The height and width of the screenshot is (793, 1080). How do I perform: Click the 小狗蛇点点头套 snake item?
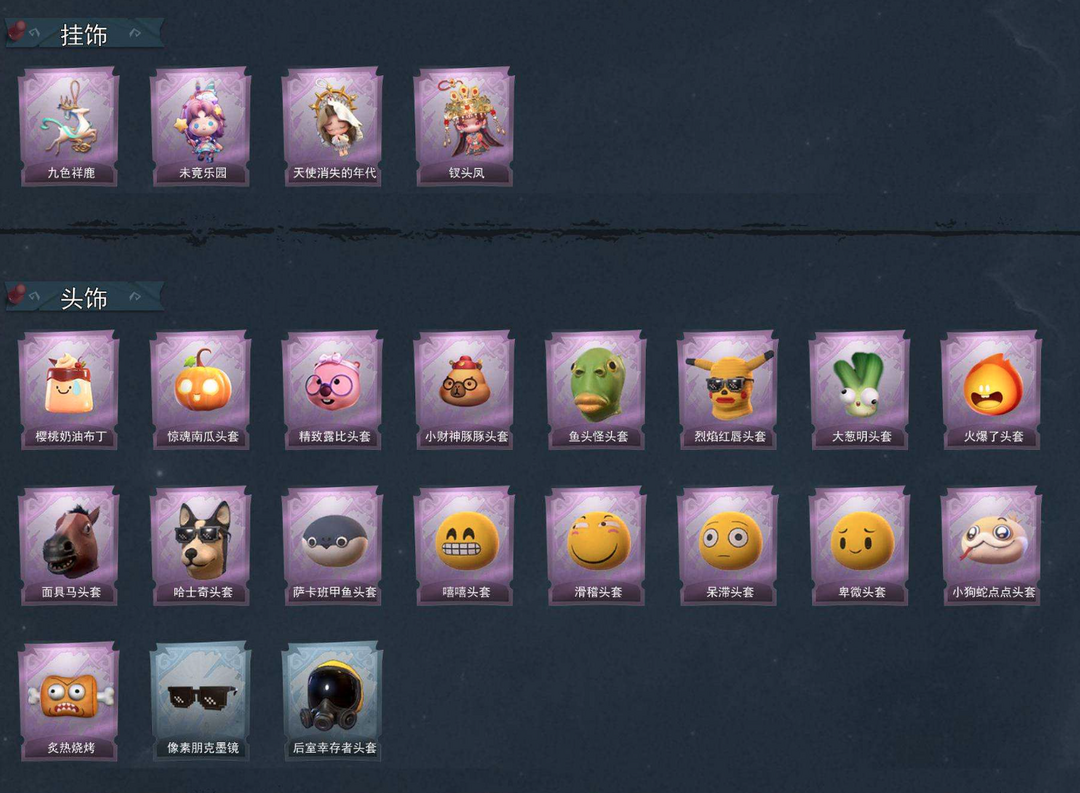(992, 546)
